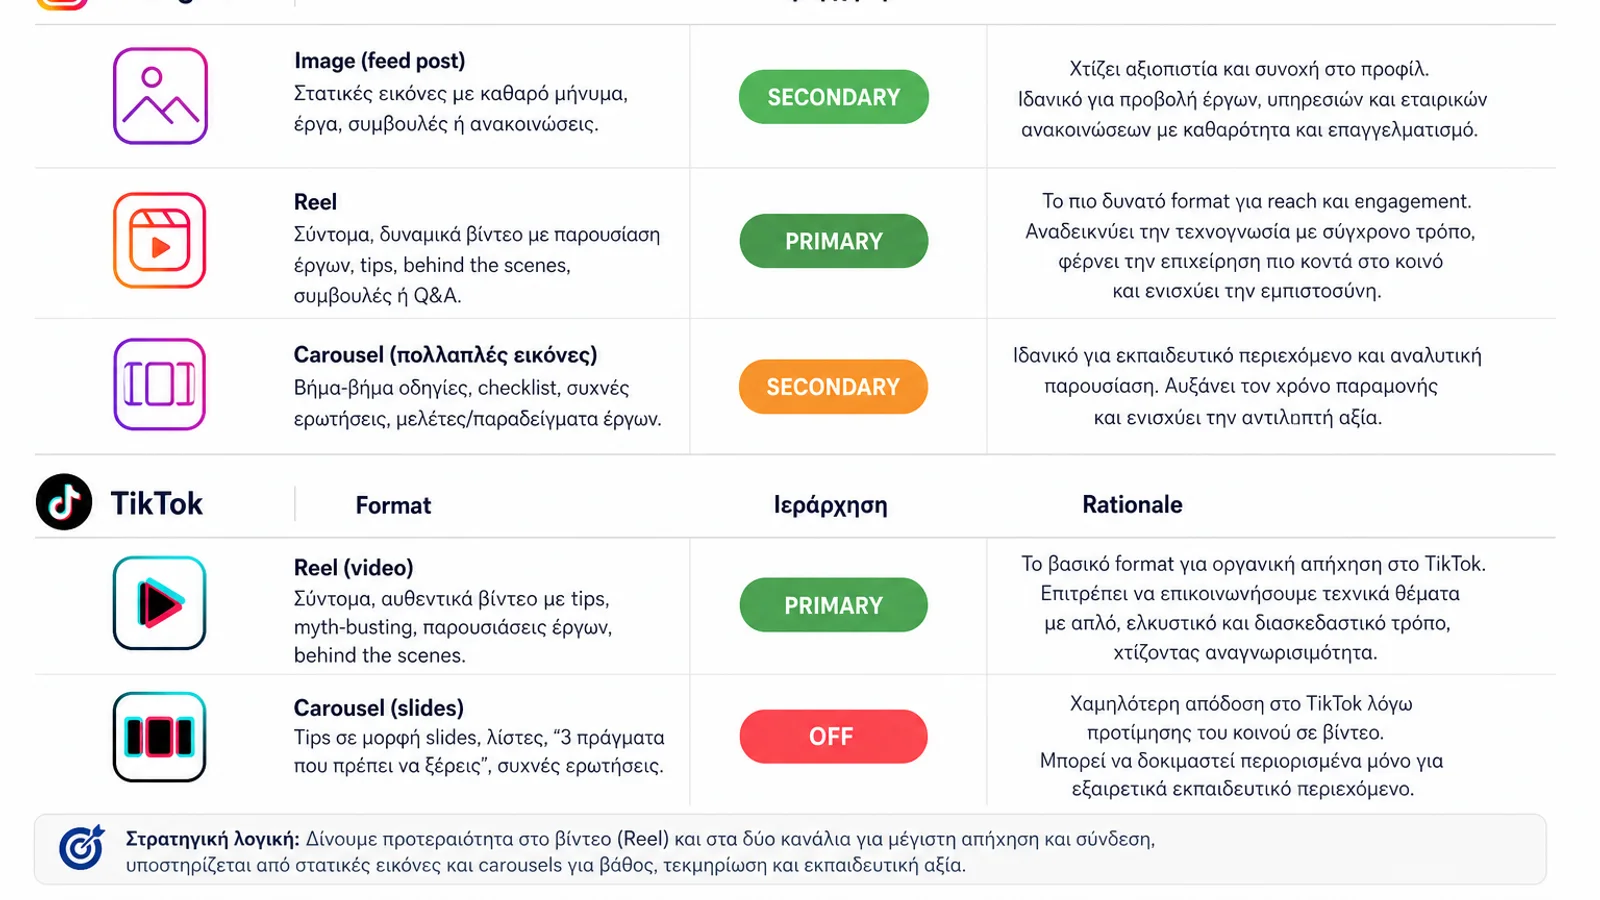Click the Στρατηγική λογική note text
This screenshot has height=900, width=1600.
point(640,852)
